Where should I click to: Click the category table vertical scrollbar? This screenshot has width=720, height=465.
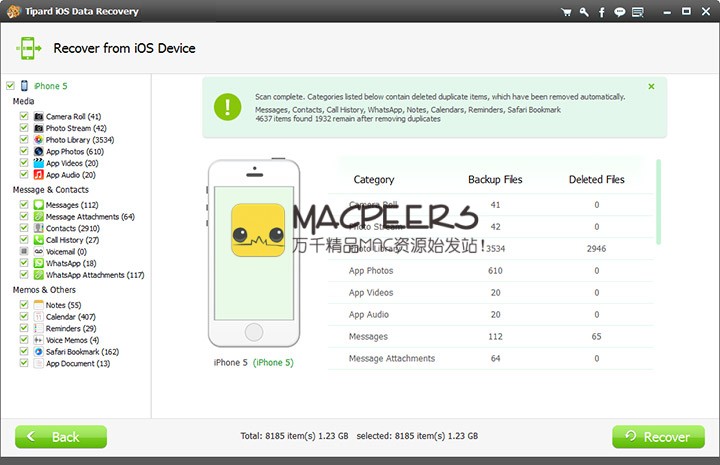click(658, 202)
